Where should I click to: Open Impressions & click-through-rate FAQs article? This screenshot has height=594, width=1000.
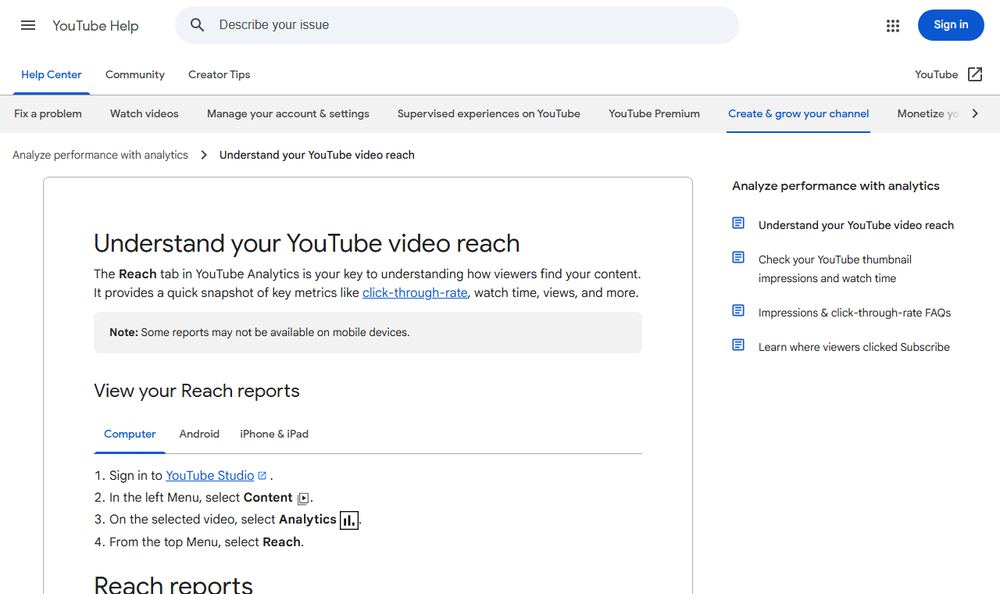(x=854, y=313)
